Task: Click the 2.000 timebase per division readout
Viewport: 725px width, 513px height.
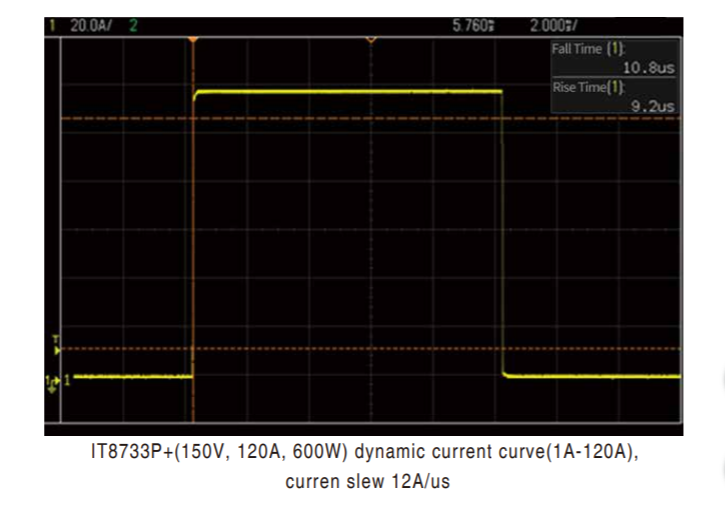Action: point(553,25)
